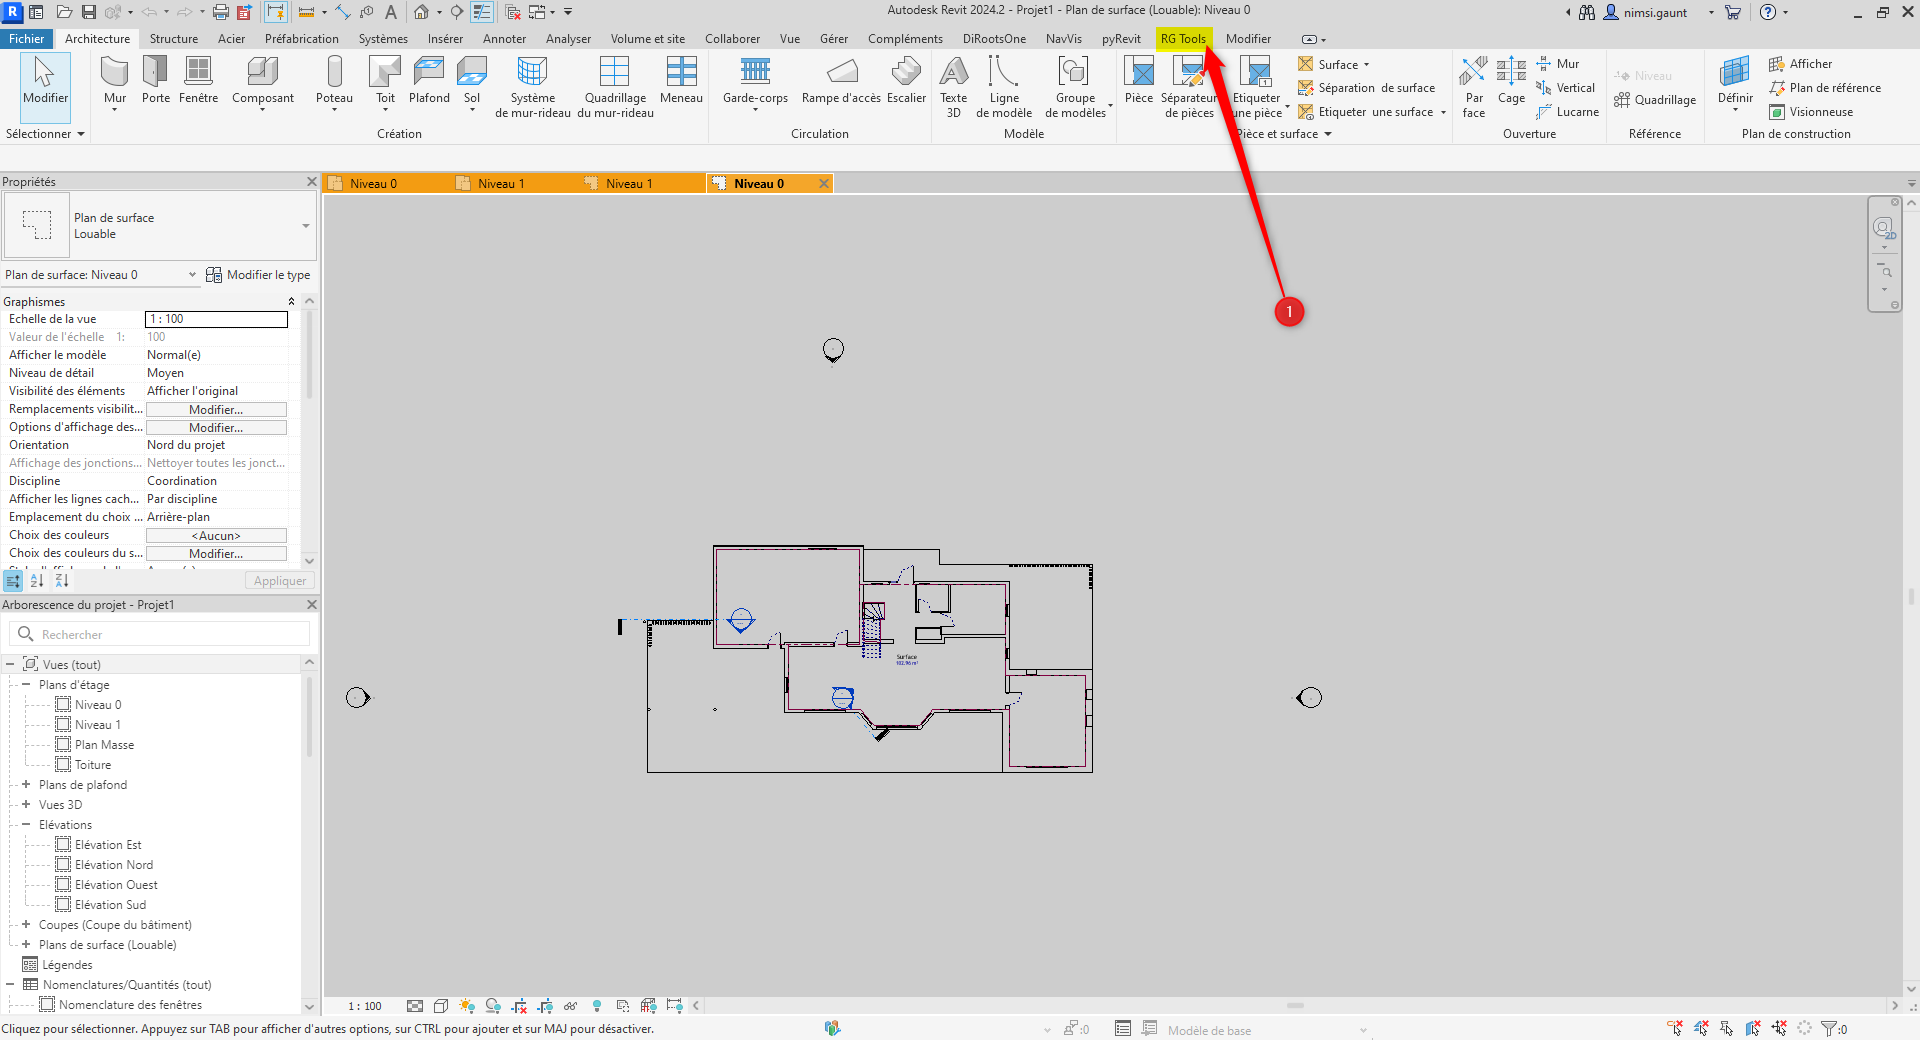
Task: Select the Quadrillage du mur-rideau tool
Action: click(615, 86)
